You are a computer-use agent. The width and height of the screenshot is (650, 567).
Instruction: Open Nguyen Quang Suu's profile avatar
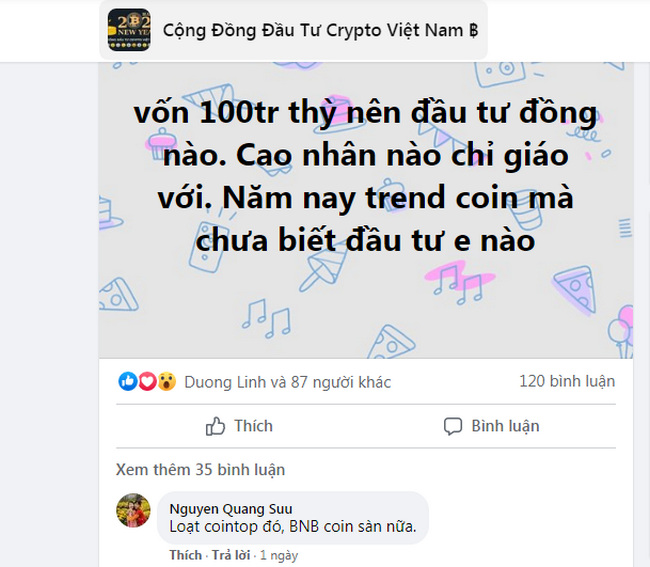coord(133,510)
